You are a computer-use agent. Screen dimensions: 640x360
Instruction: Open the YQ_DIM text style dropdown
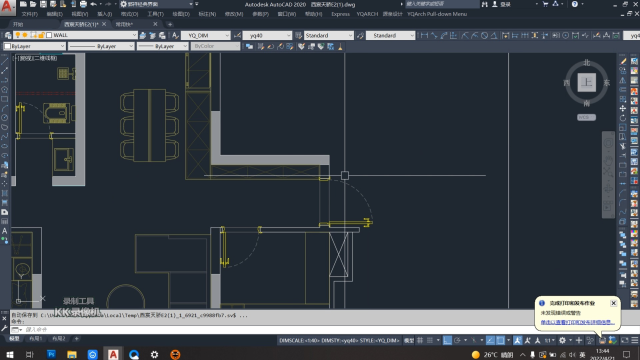pos(206,36)
